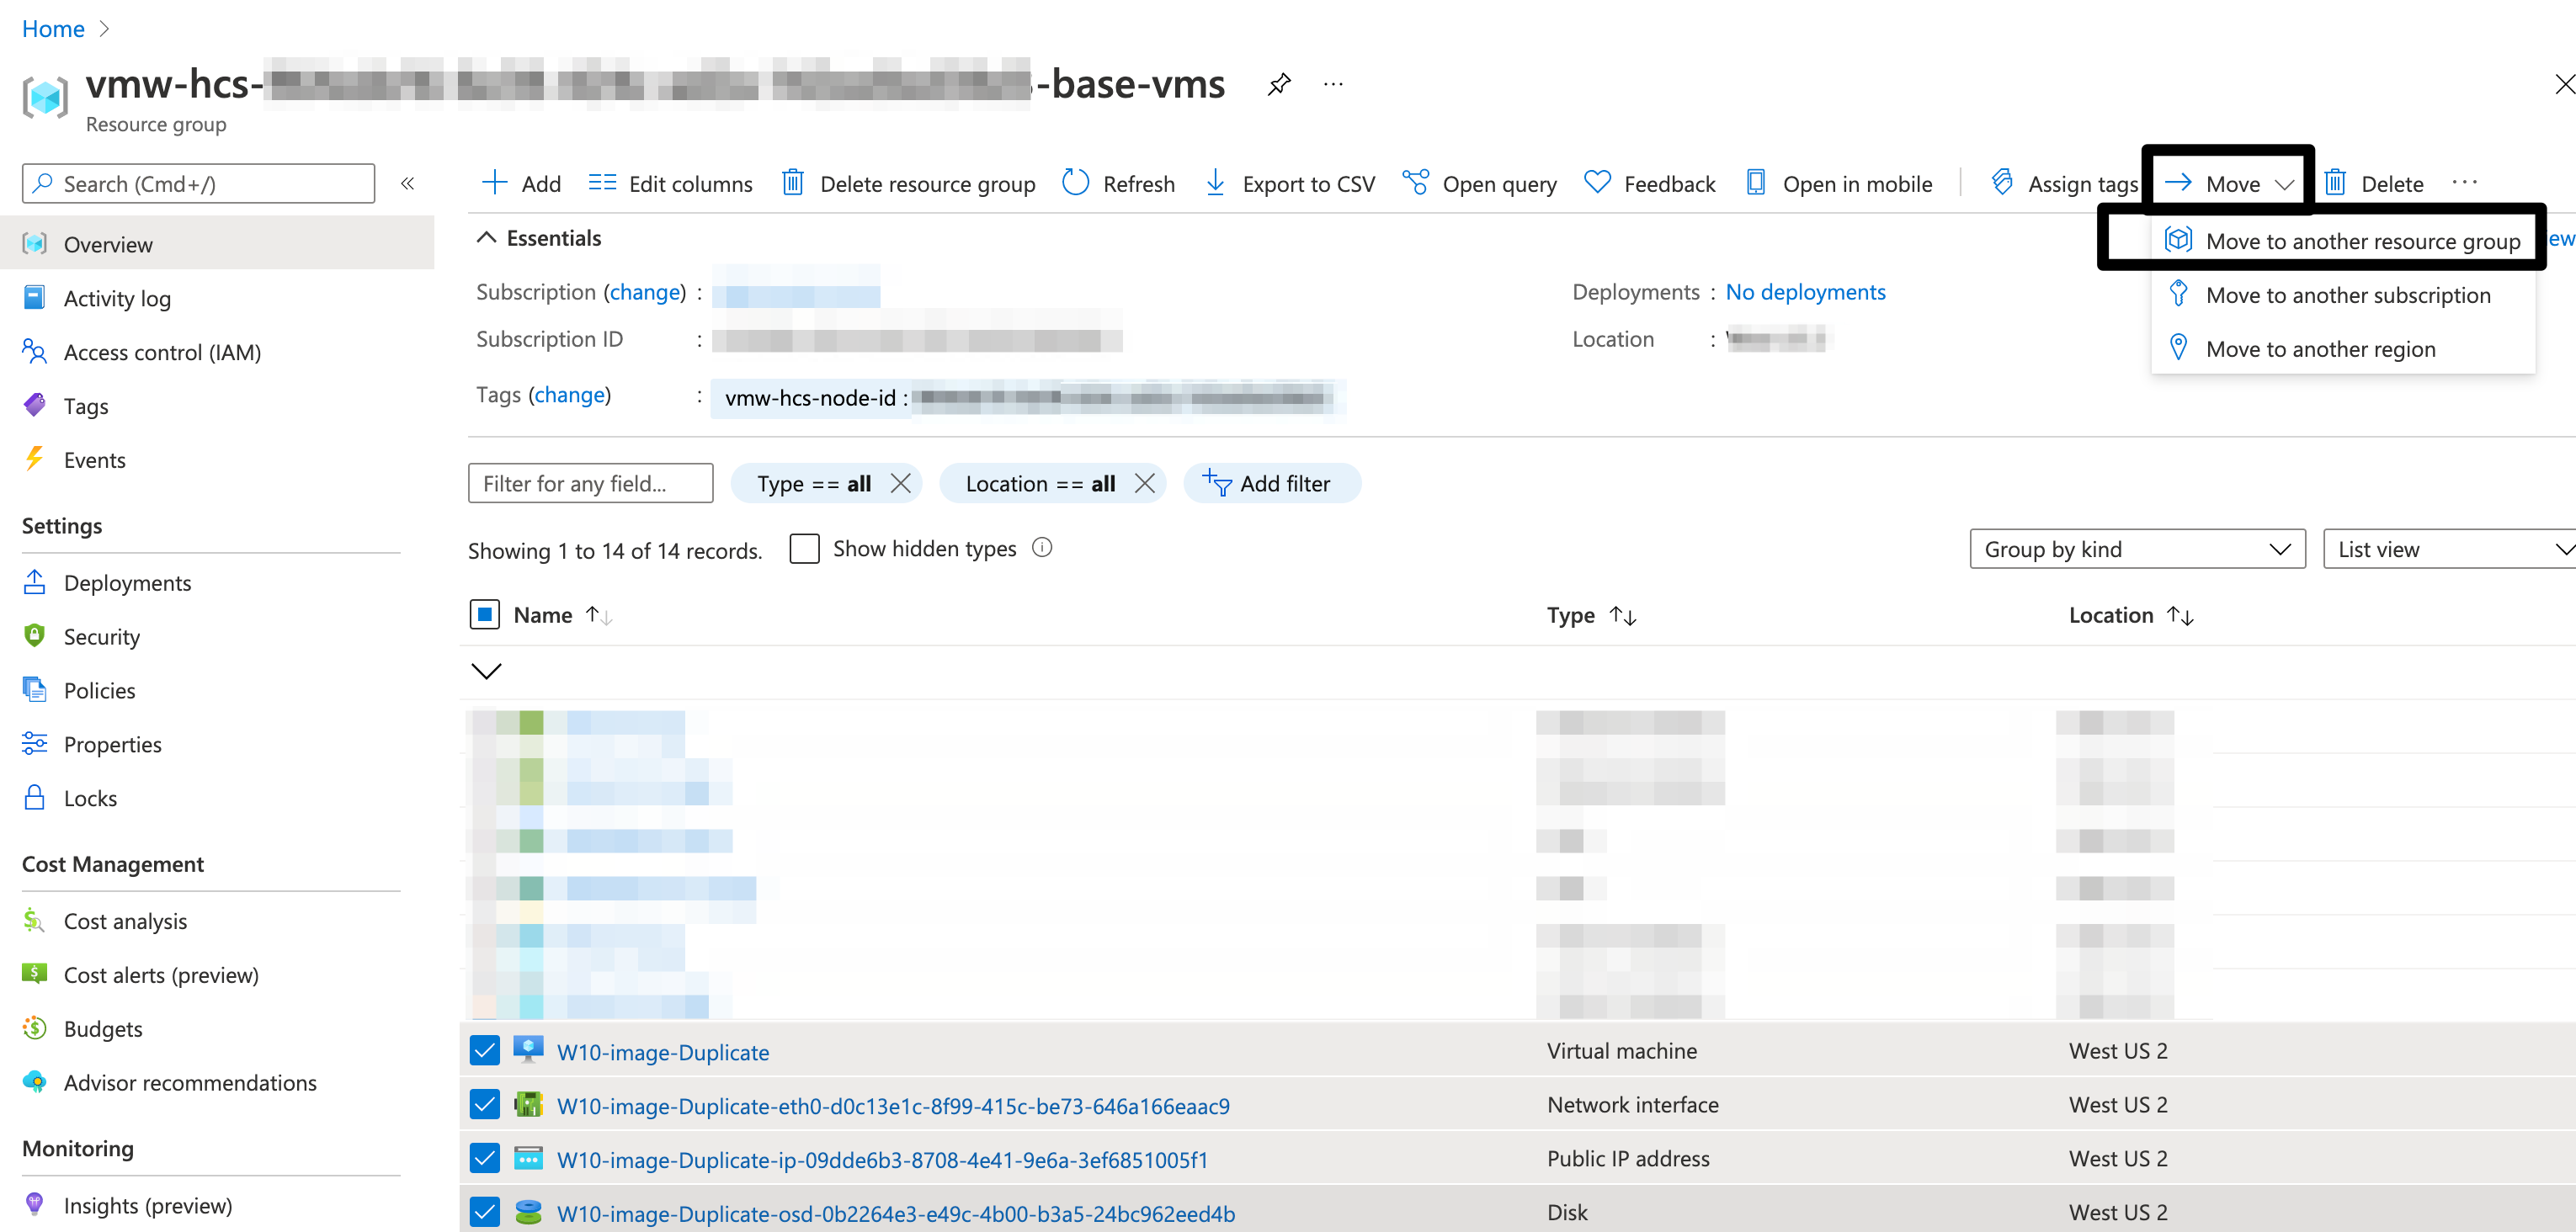This screenshot has height=1232, width=2576.
Task: Click the Add filter button
Action: pos(1269,483)
